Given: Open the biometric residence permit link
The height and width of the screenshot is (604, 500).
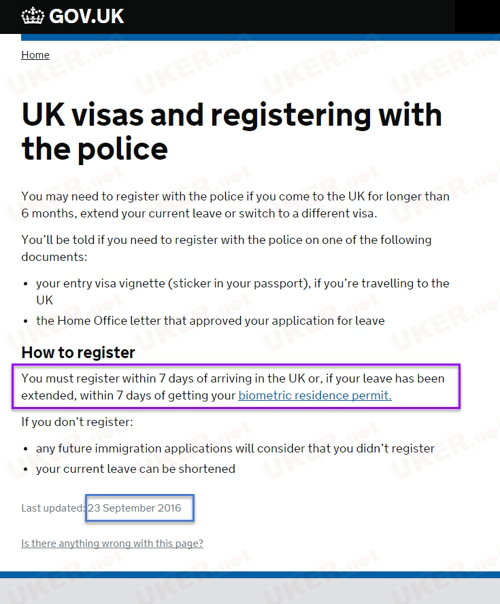Looking at the screenshot, I should (x=315, y=395).
